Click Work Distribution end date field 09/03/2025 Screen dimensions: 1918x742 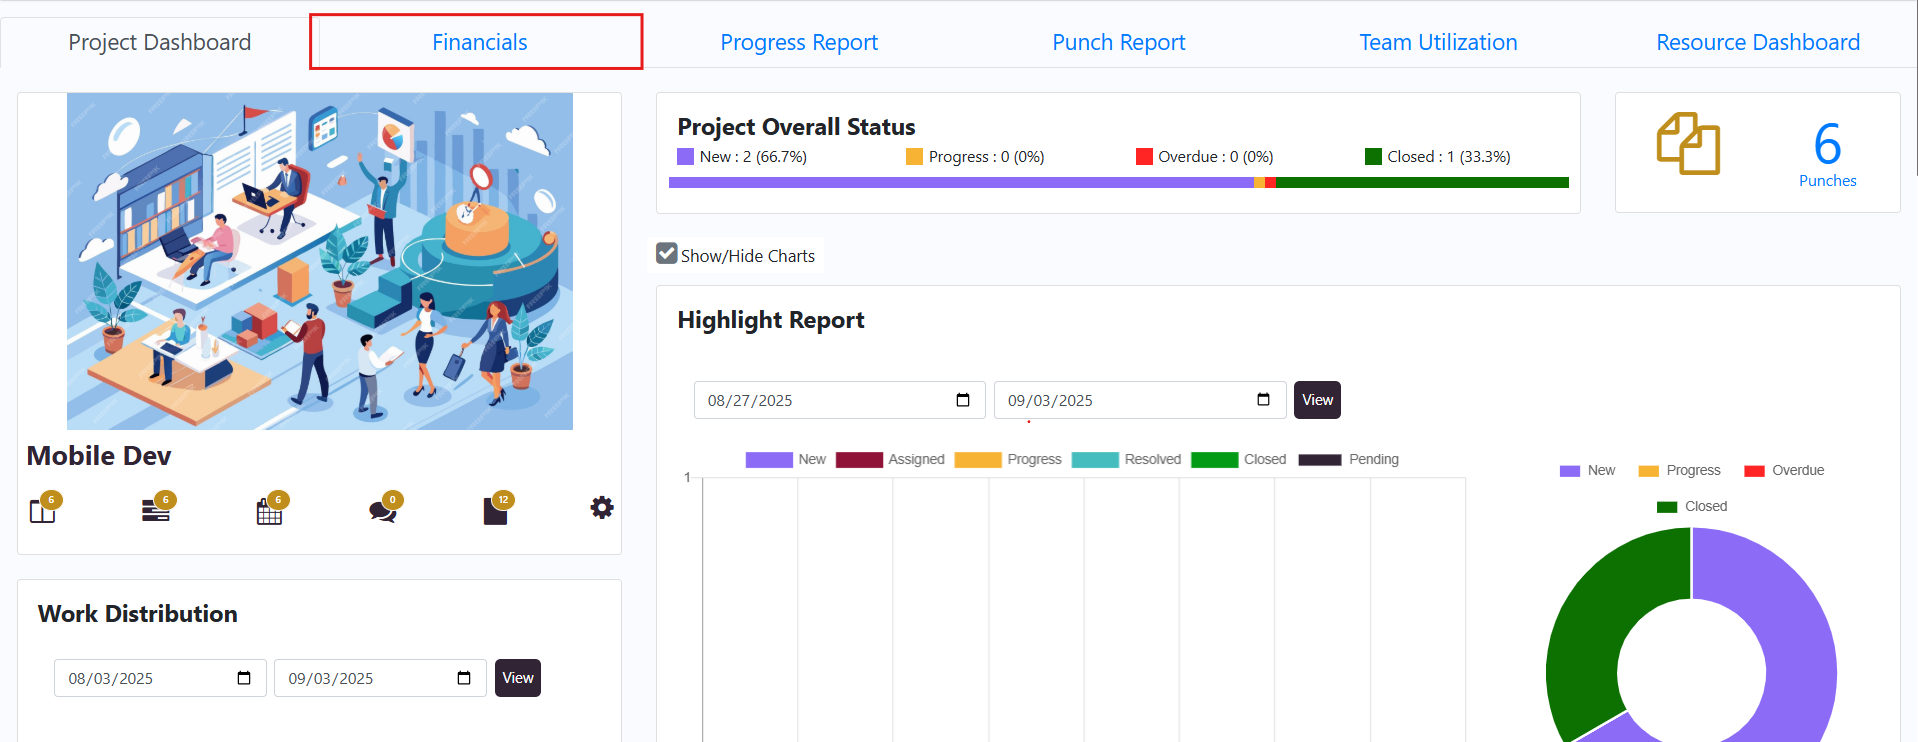pyautogui.click(x=380, y=678)
